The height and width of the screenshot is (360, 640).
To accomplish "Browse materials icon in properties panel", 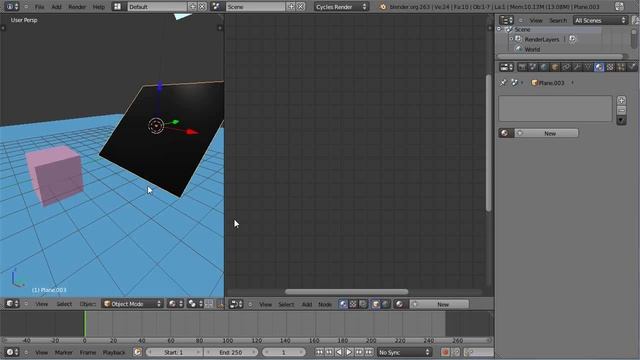I will (x=506, y=133).
